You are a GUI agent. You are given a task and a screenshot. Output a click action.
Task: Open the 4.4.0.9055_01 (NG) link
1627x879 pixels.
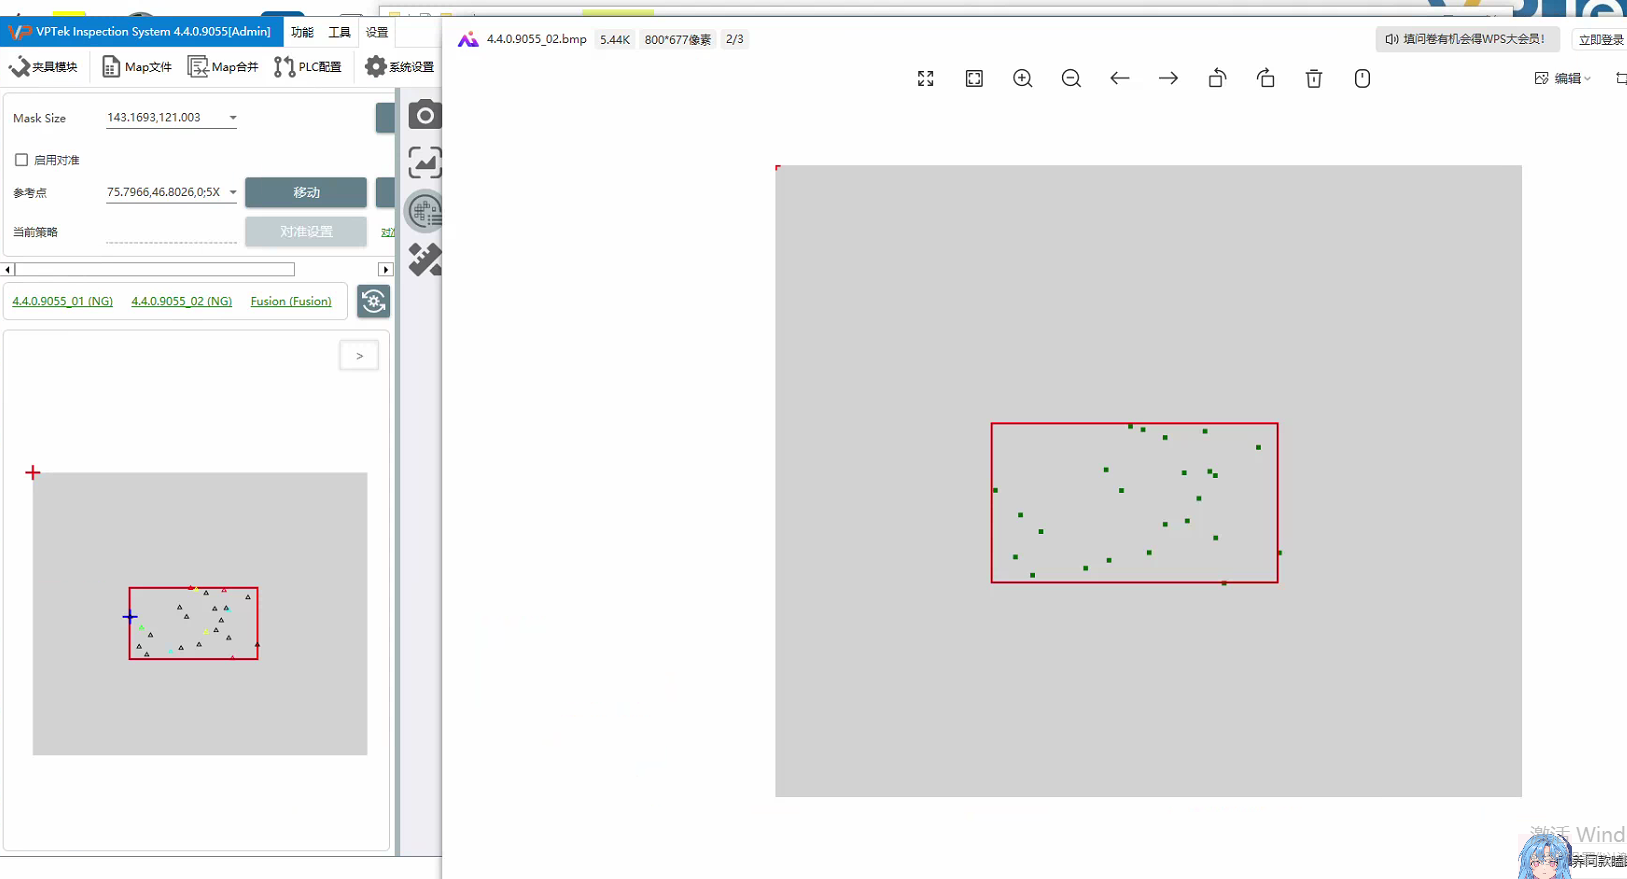coord(62,301)
